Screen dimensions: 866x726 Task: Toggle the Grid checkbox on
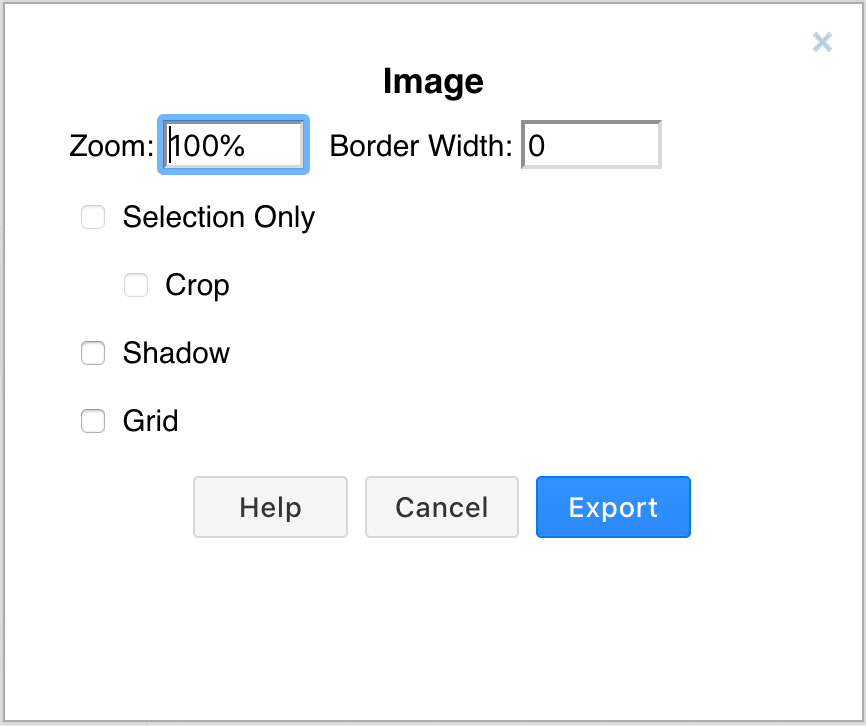[92, 421]
